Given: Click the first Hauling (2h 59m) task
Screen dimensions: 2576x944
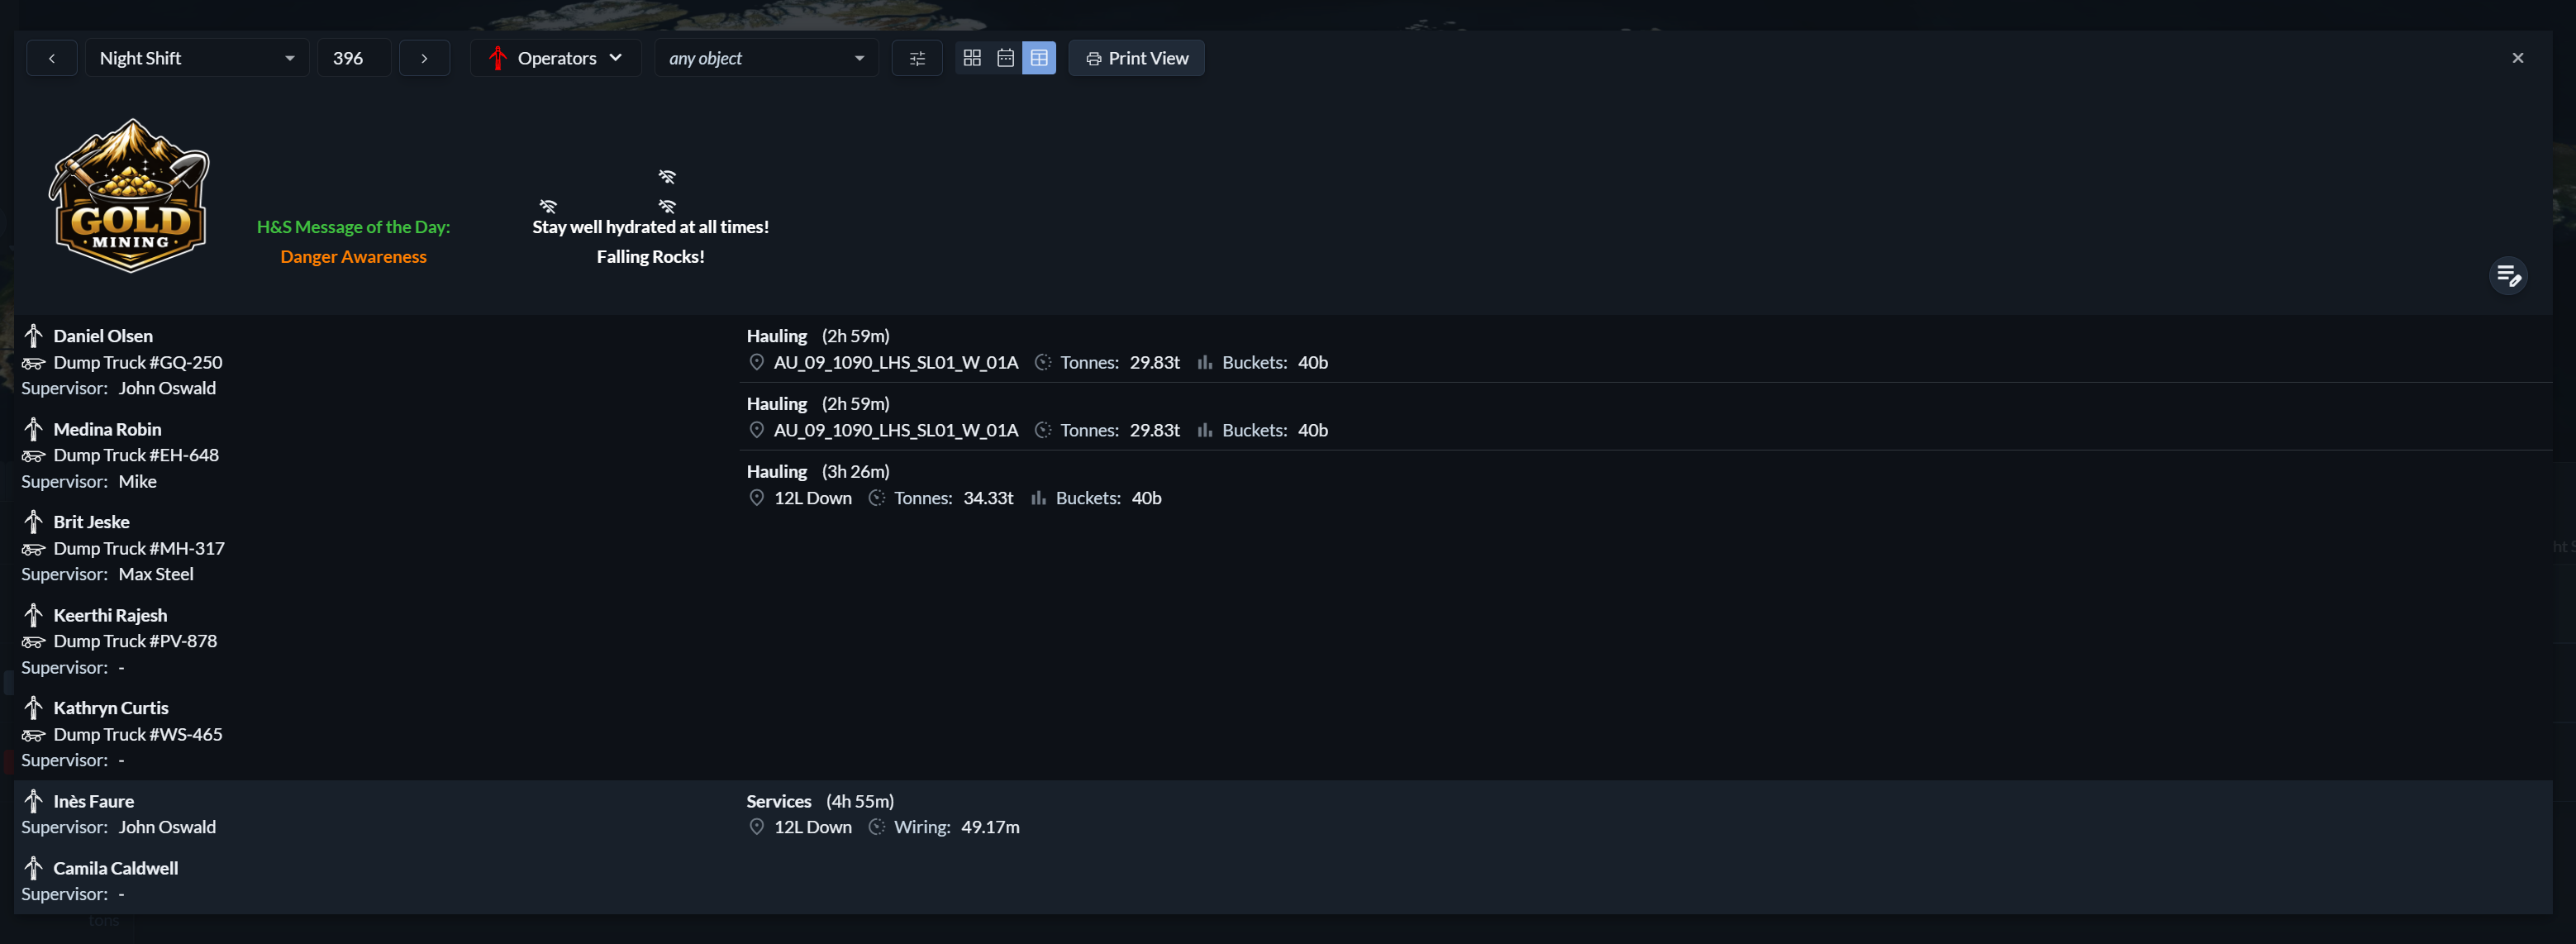Looking at the screenshot, I should 818,336.
